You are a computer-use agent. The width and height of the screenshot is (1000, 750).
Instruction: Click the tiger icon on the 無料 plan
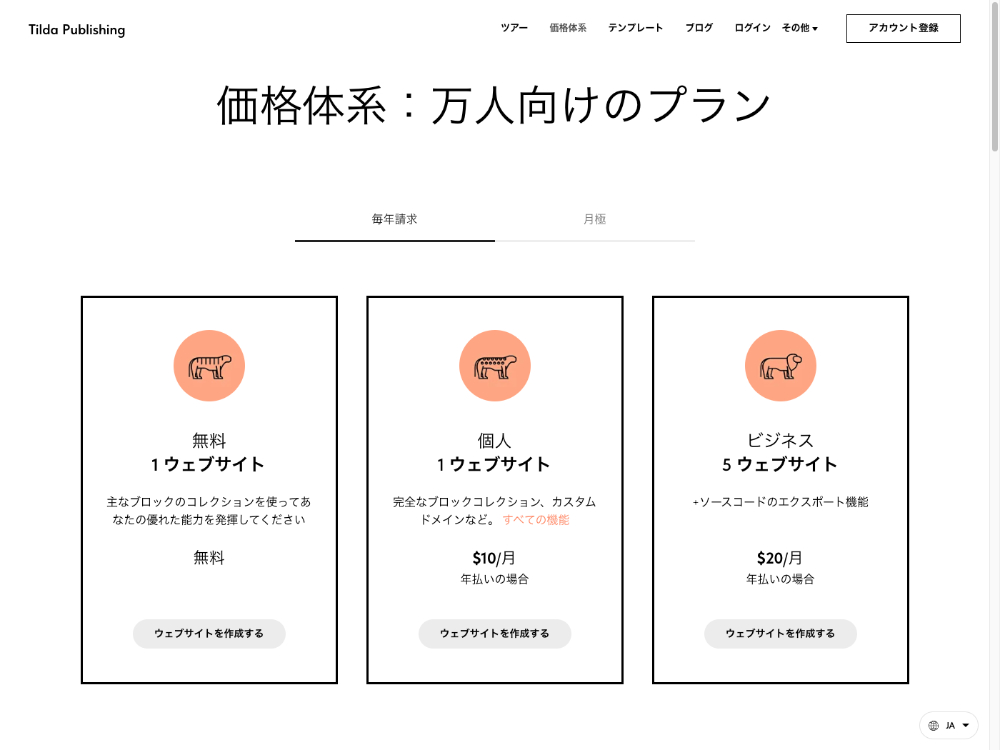click(209, 366)
